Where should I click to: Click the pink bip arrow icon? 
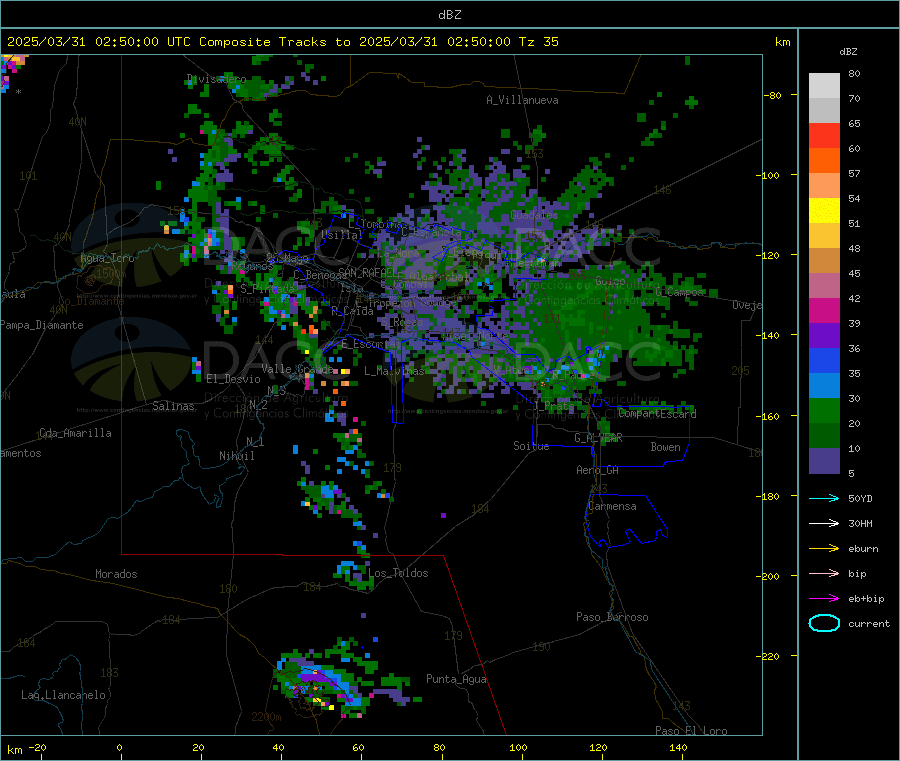[x=824, y=573]
